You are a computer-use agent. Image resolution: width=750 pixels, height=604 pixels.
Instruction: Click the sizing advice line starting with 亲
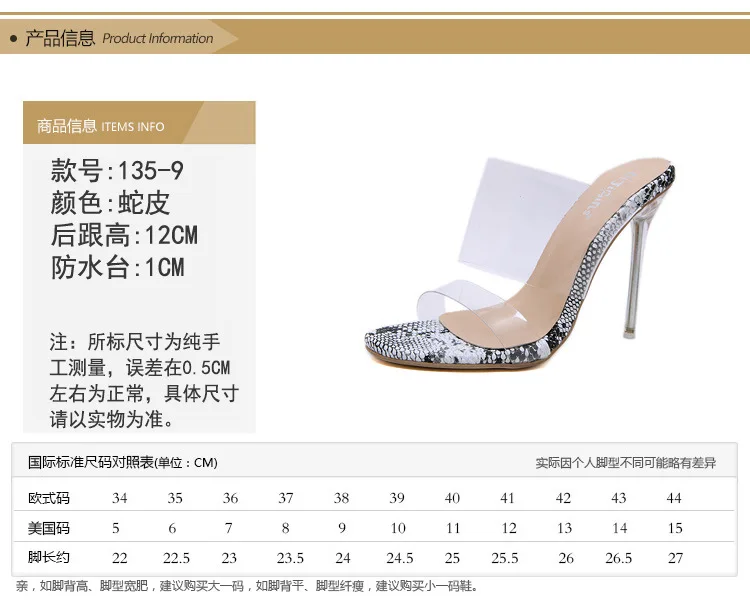click(247, 586)
